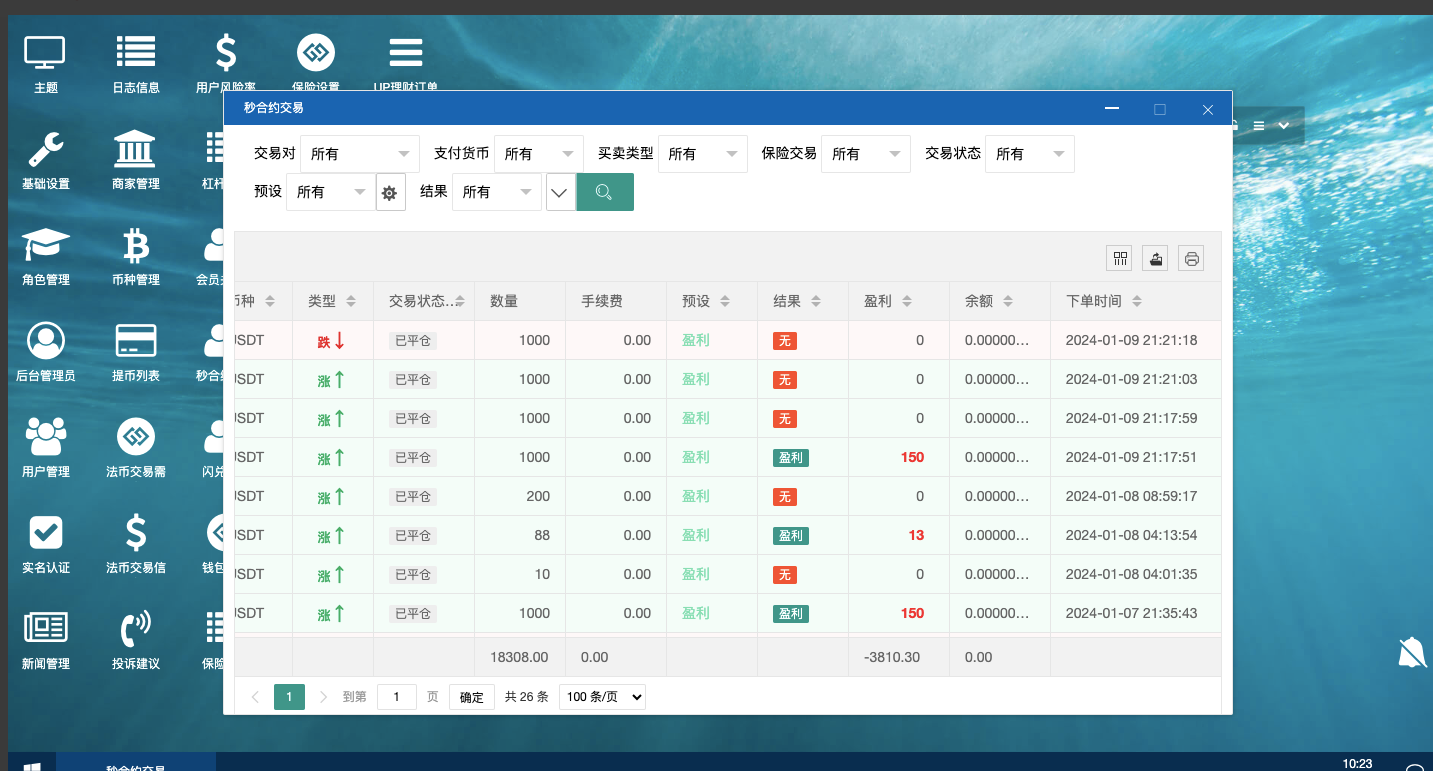Open the 币种管理 bitcoin icon
The height and width of the screenshot is (771, 1433).
[136, 250]
